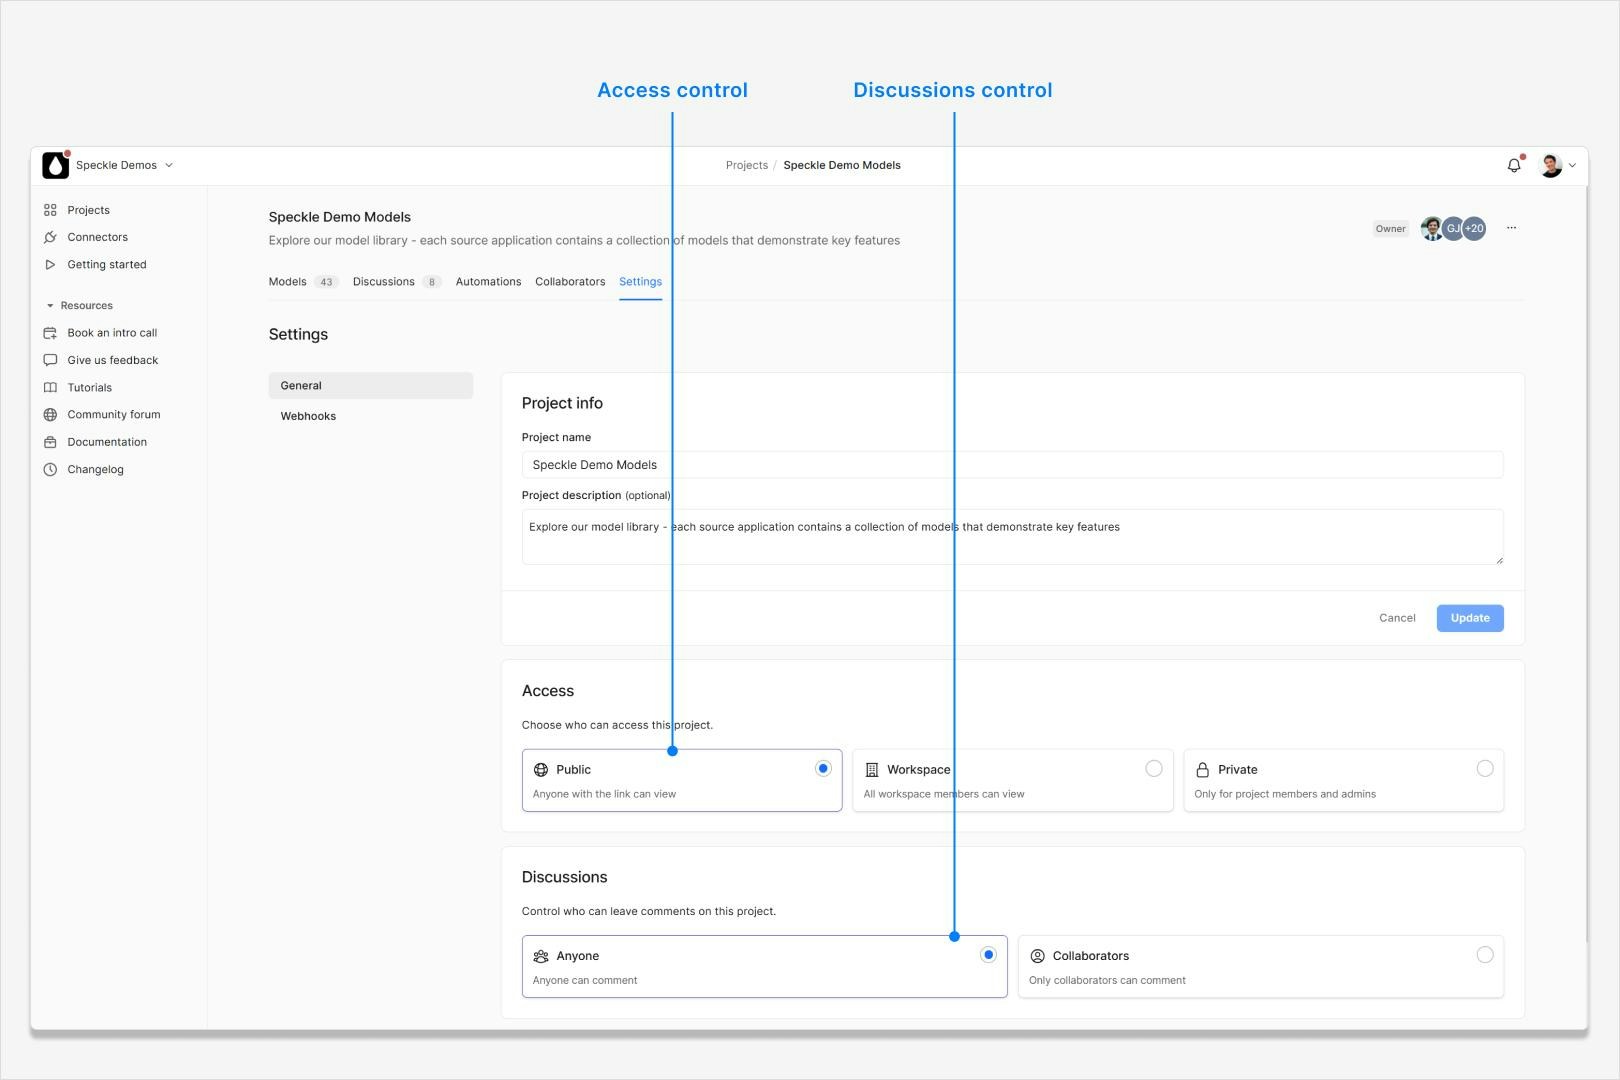This screenshot has height=1080, width=1620.
Task: Click the Update button
Action: point(1470,618)
